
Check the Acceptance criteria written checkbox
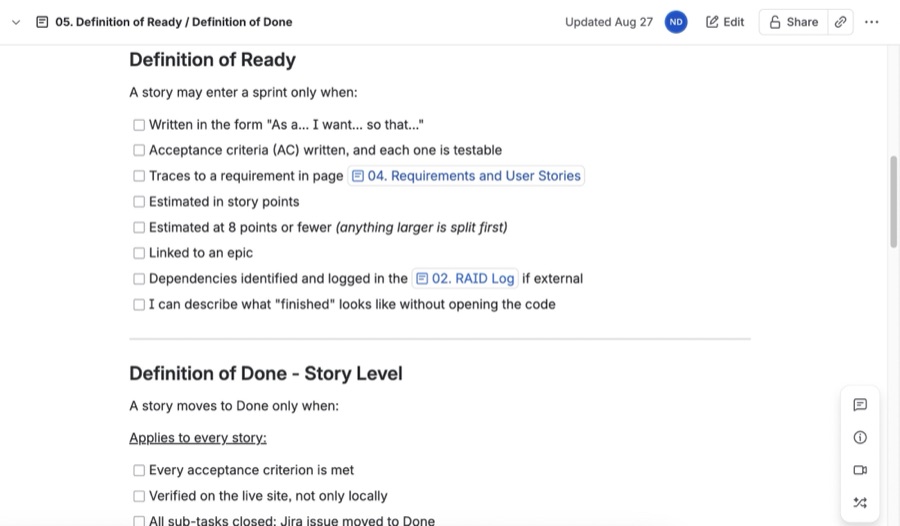(x=139, y=150)
